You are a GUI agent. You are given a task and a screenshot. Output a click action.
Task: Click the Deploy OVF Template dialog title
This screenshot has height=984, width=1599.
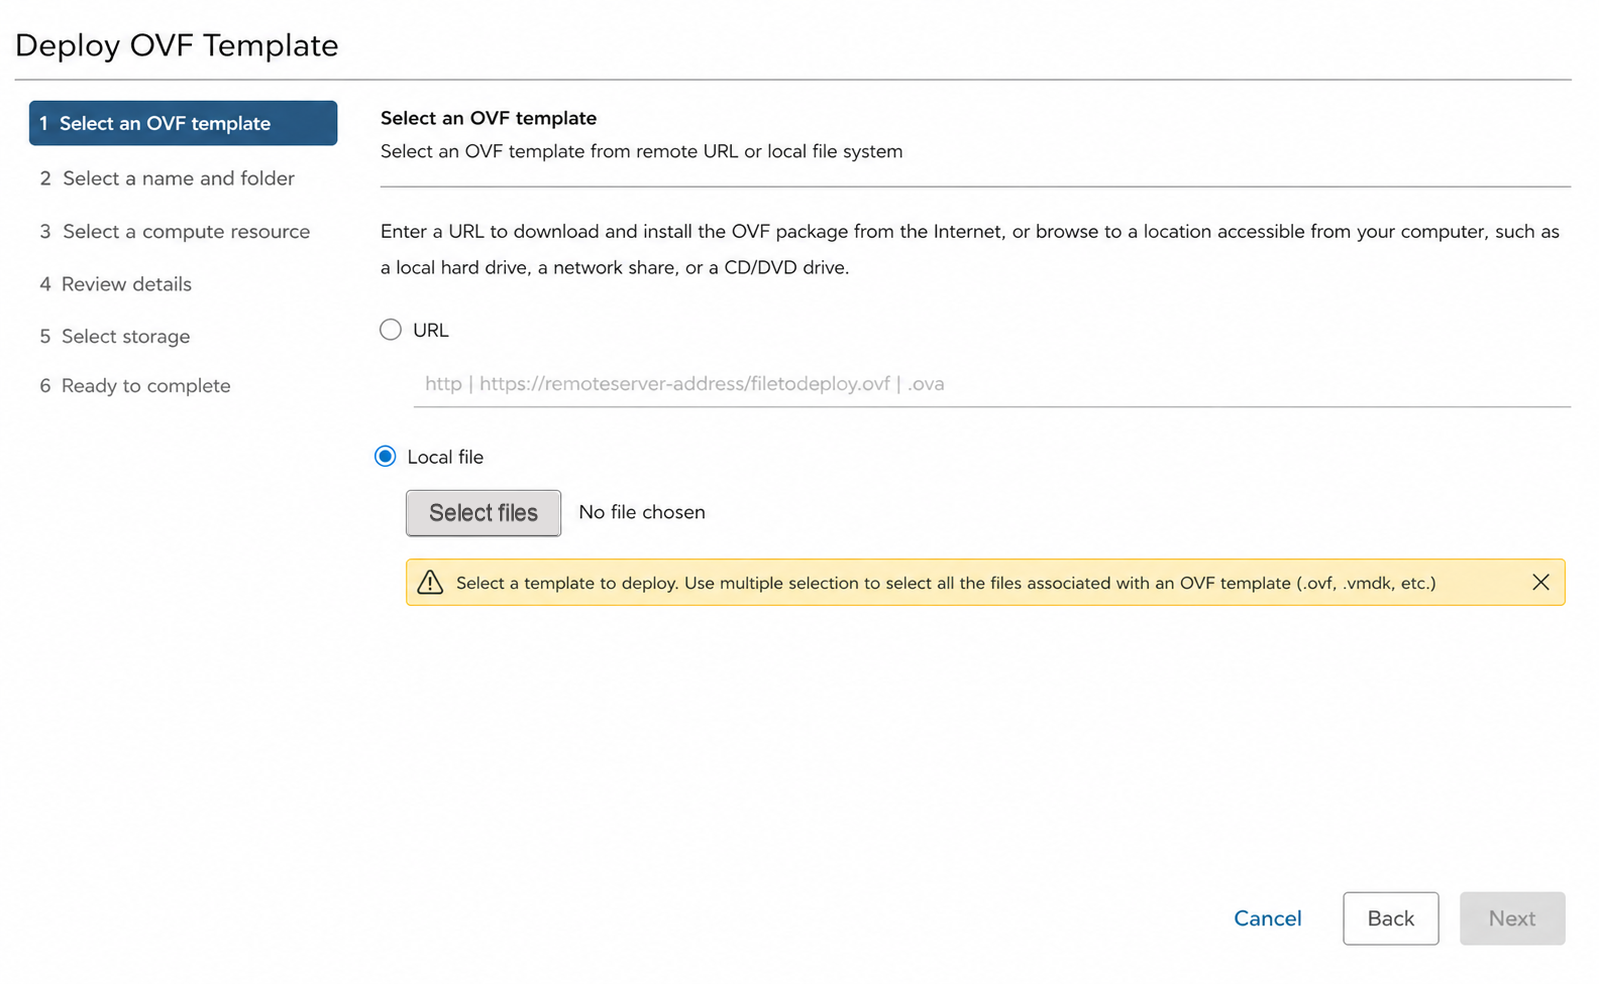(x=177, y=45)
